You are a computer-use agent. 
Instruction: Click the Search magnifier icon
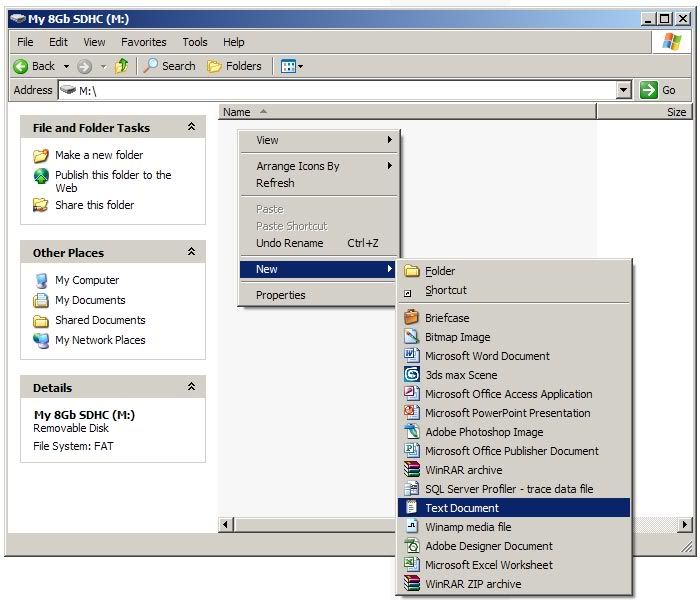pos(150,66)
